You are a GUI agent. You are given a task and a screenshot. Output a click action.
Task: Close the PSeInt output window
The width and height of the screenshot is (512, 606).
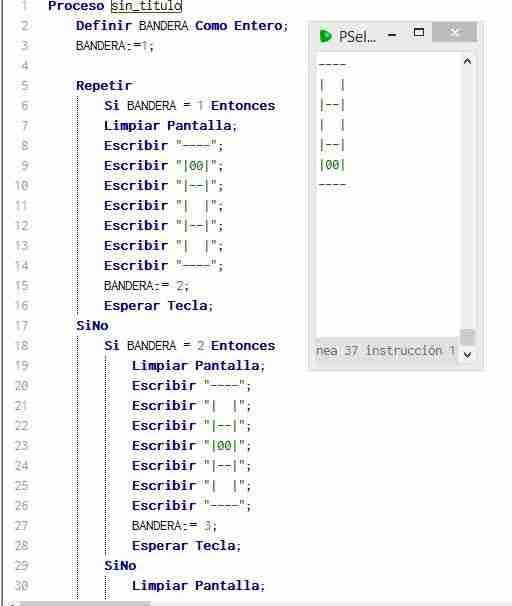(x=454, y=32)
